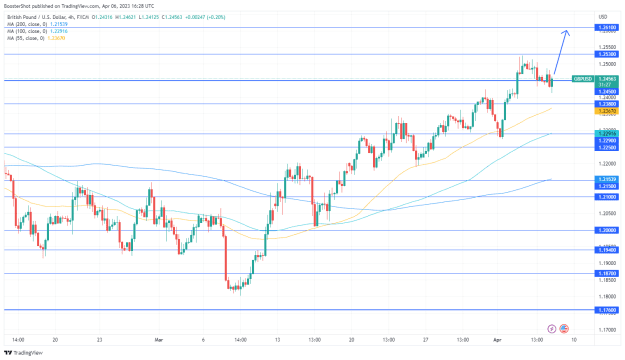Click the orange 1.23670 MA axis label

click(607, 111)
